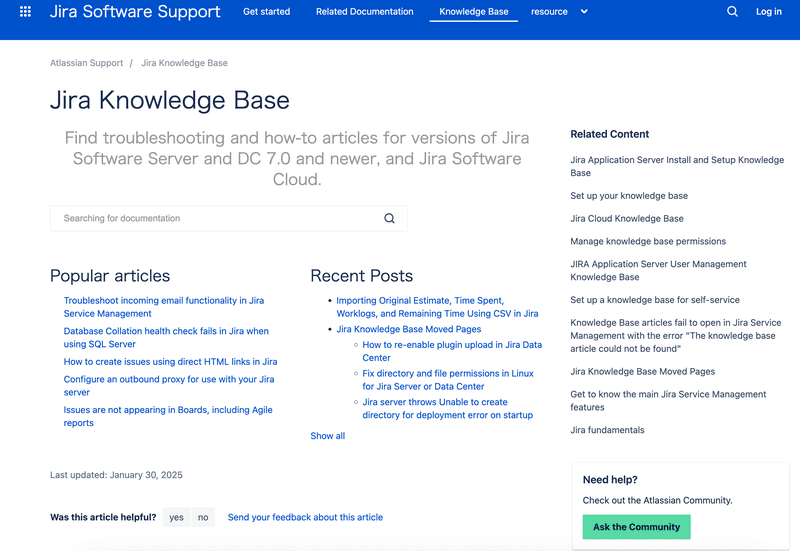Image resolution: width=800 pixels, height=551 pixels.
Task: Go to Jira Software Support home title
Action: (135, 11)
